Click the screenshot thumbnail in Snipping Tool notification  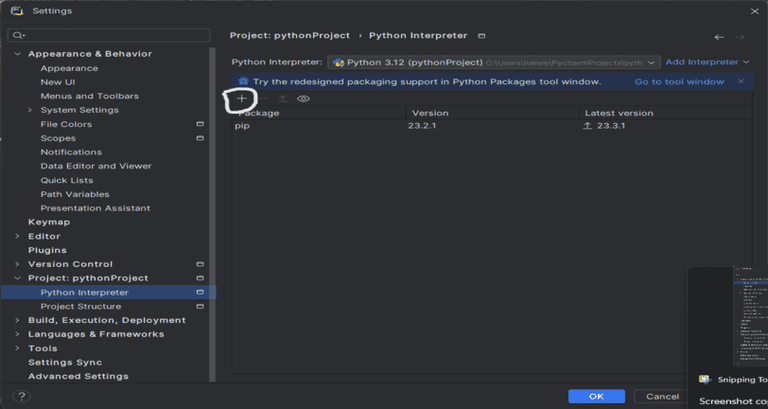pos(749,316)
